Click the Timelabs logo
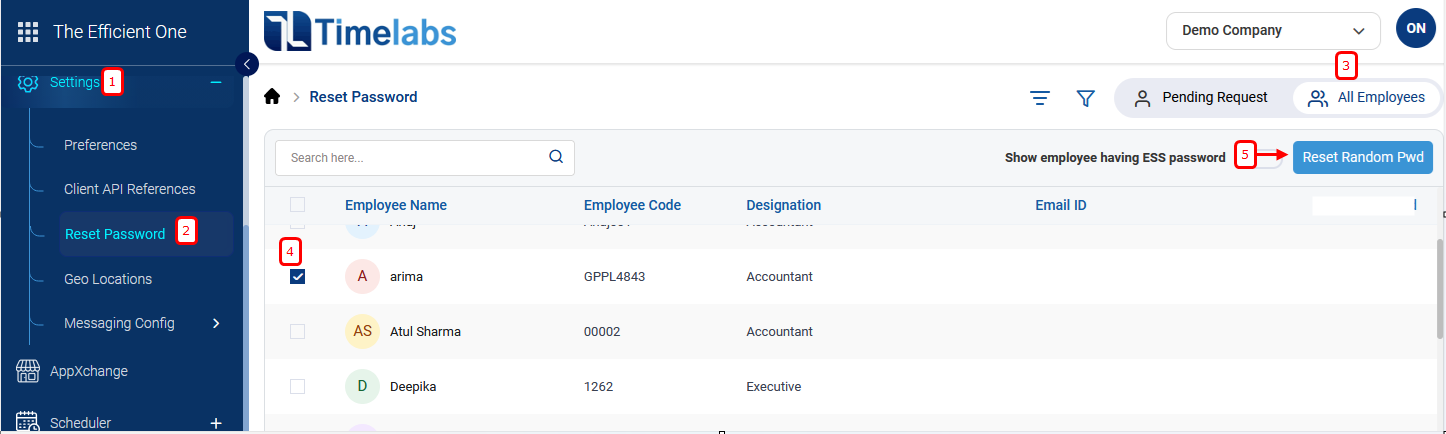This screenshot has height=434, width=1446. point(360,32)
